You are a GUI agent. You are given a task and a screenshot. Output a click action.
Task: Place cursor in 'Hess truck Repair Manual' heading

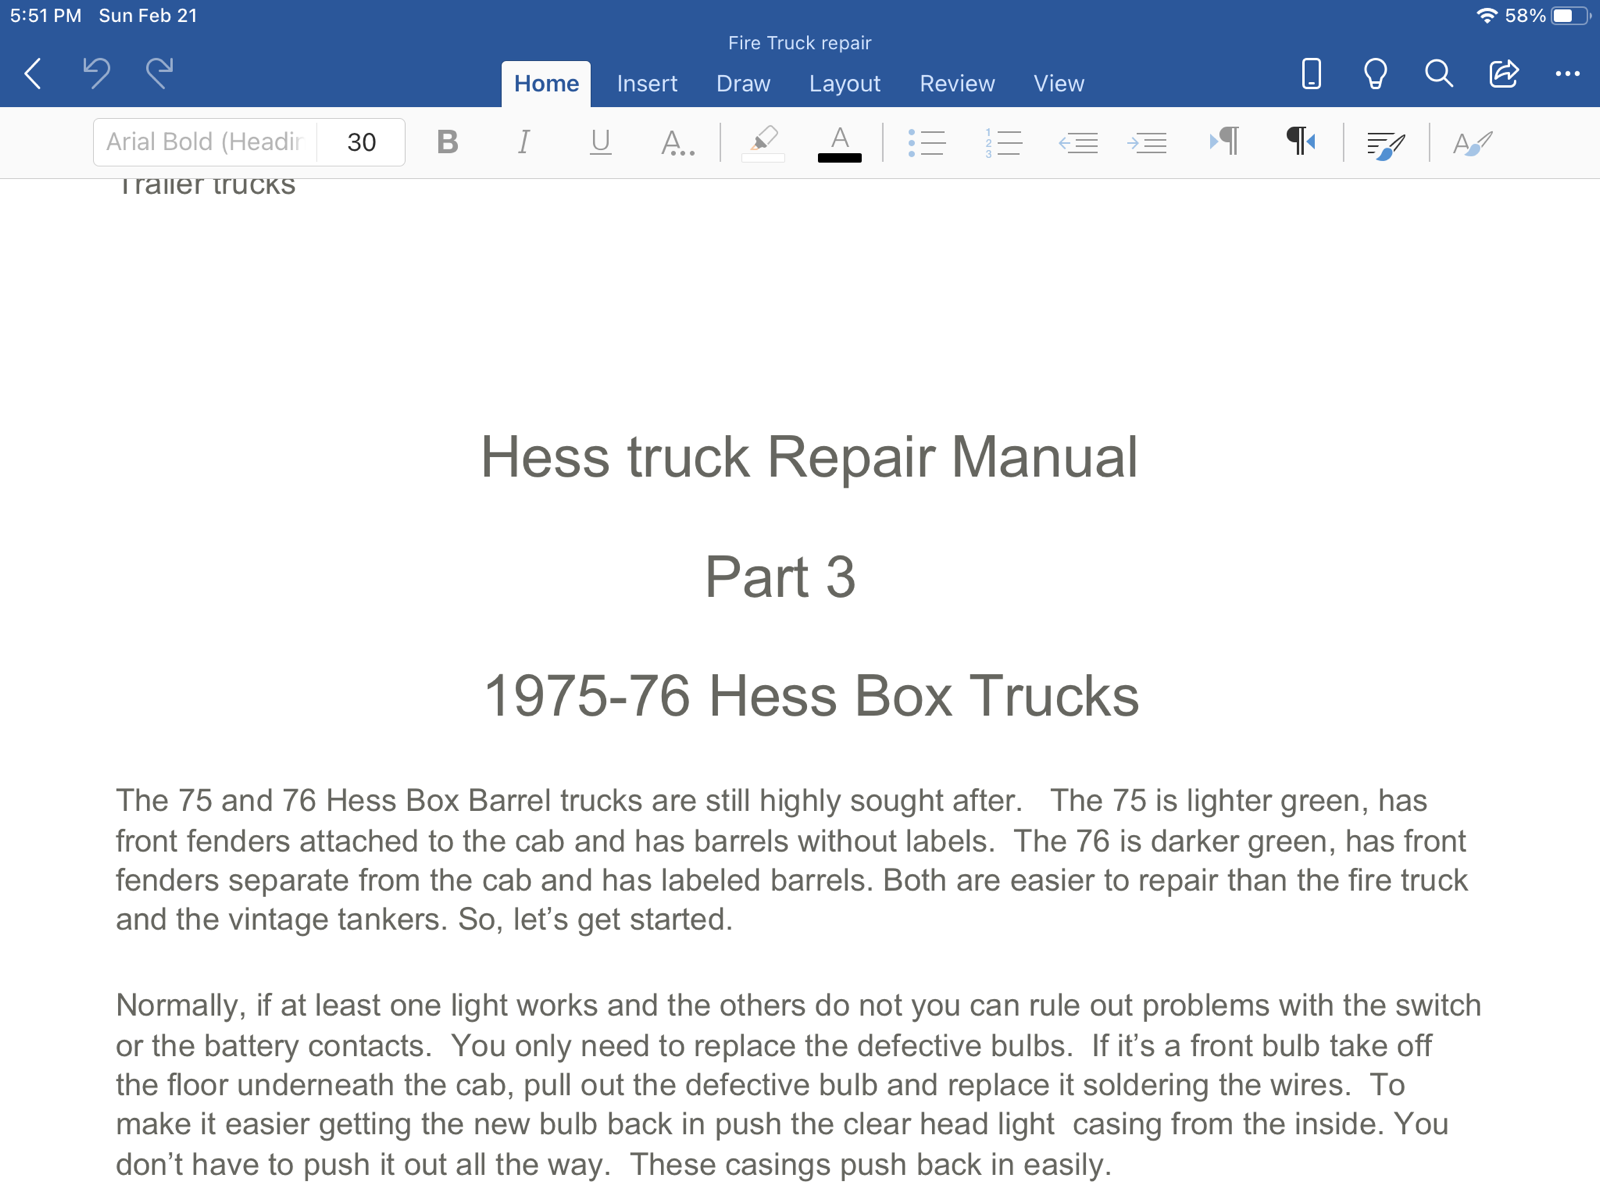coord(809,457)
